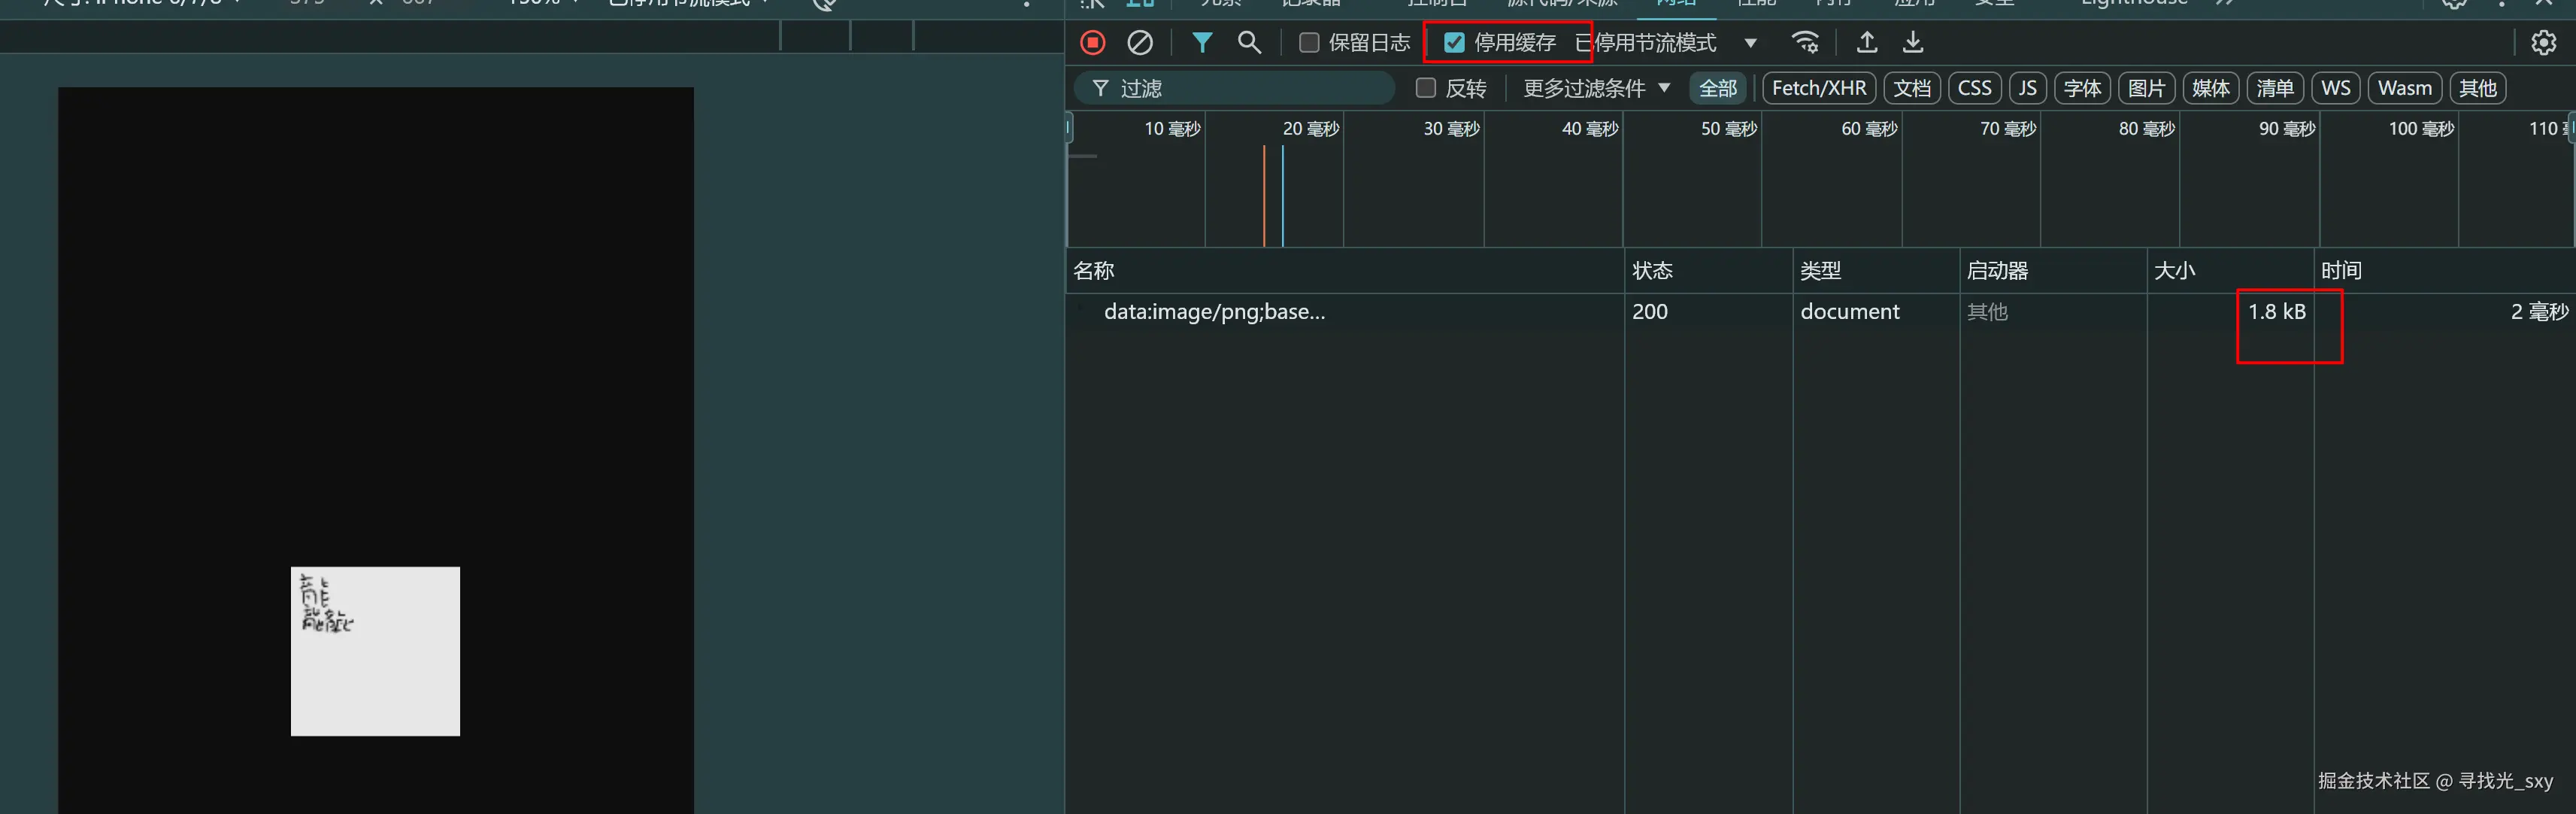Viewport: 2576px width, 814px height.
Task: Select the WS filter chip
Action: point(2335,88)
